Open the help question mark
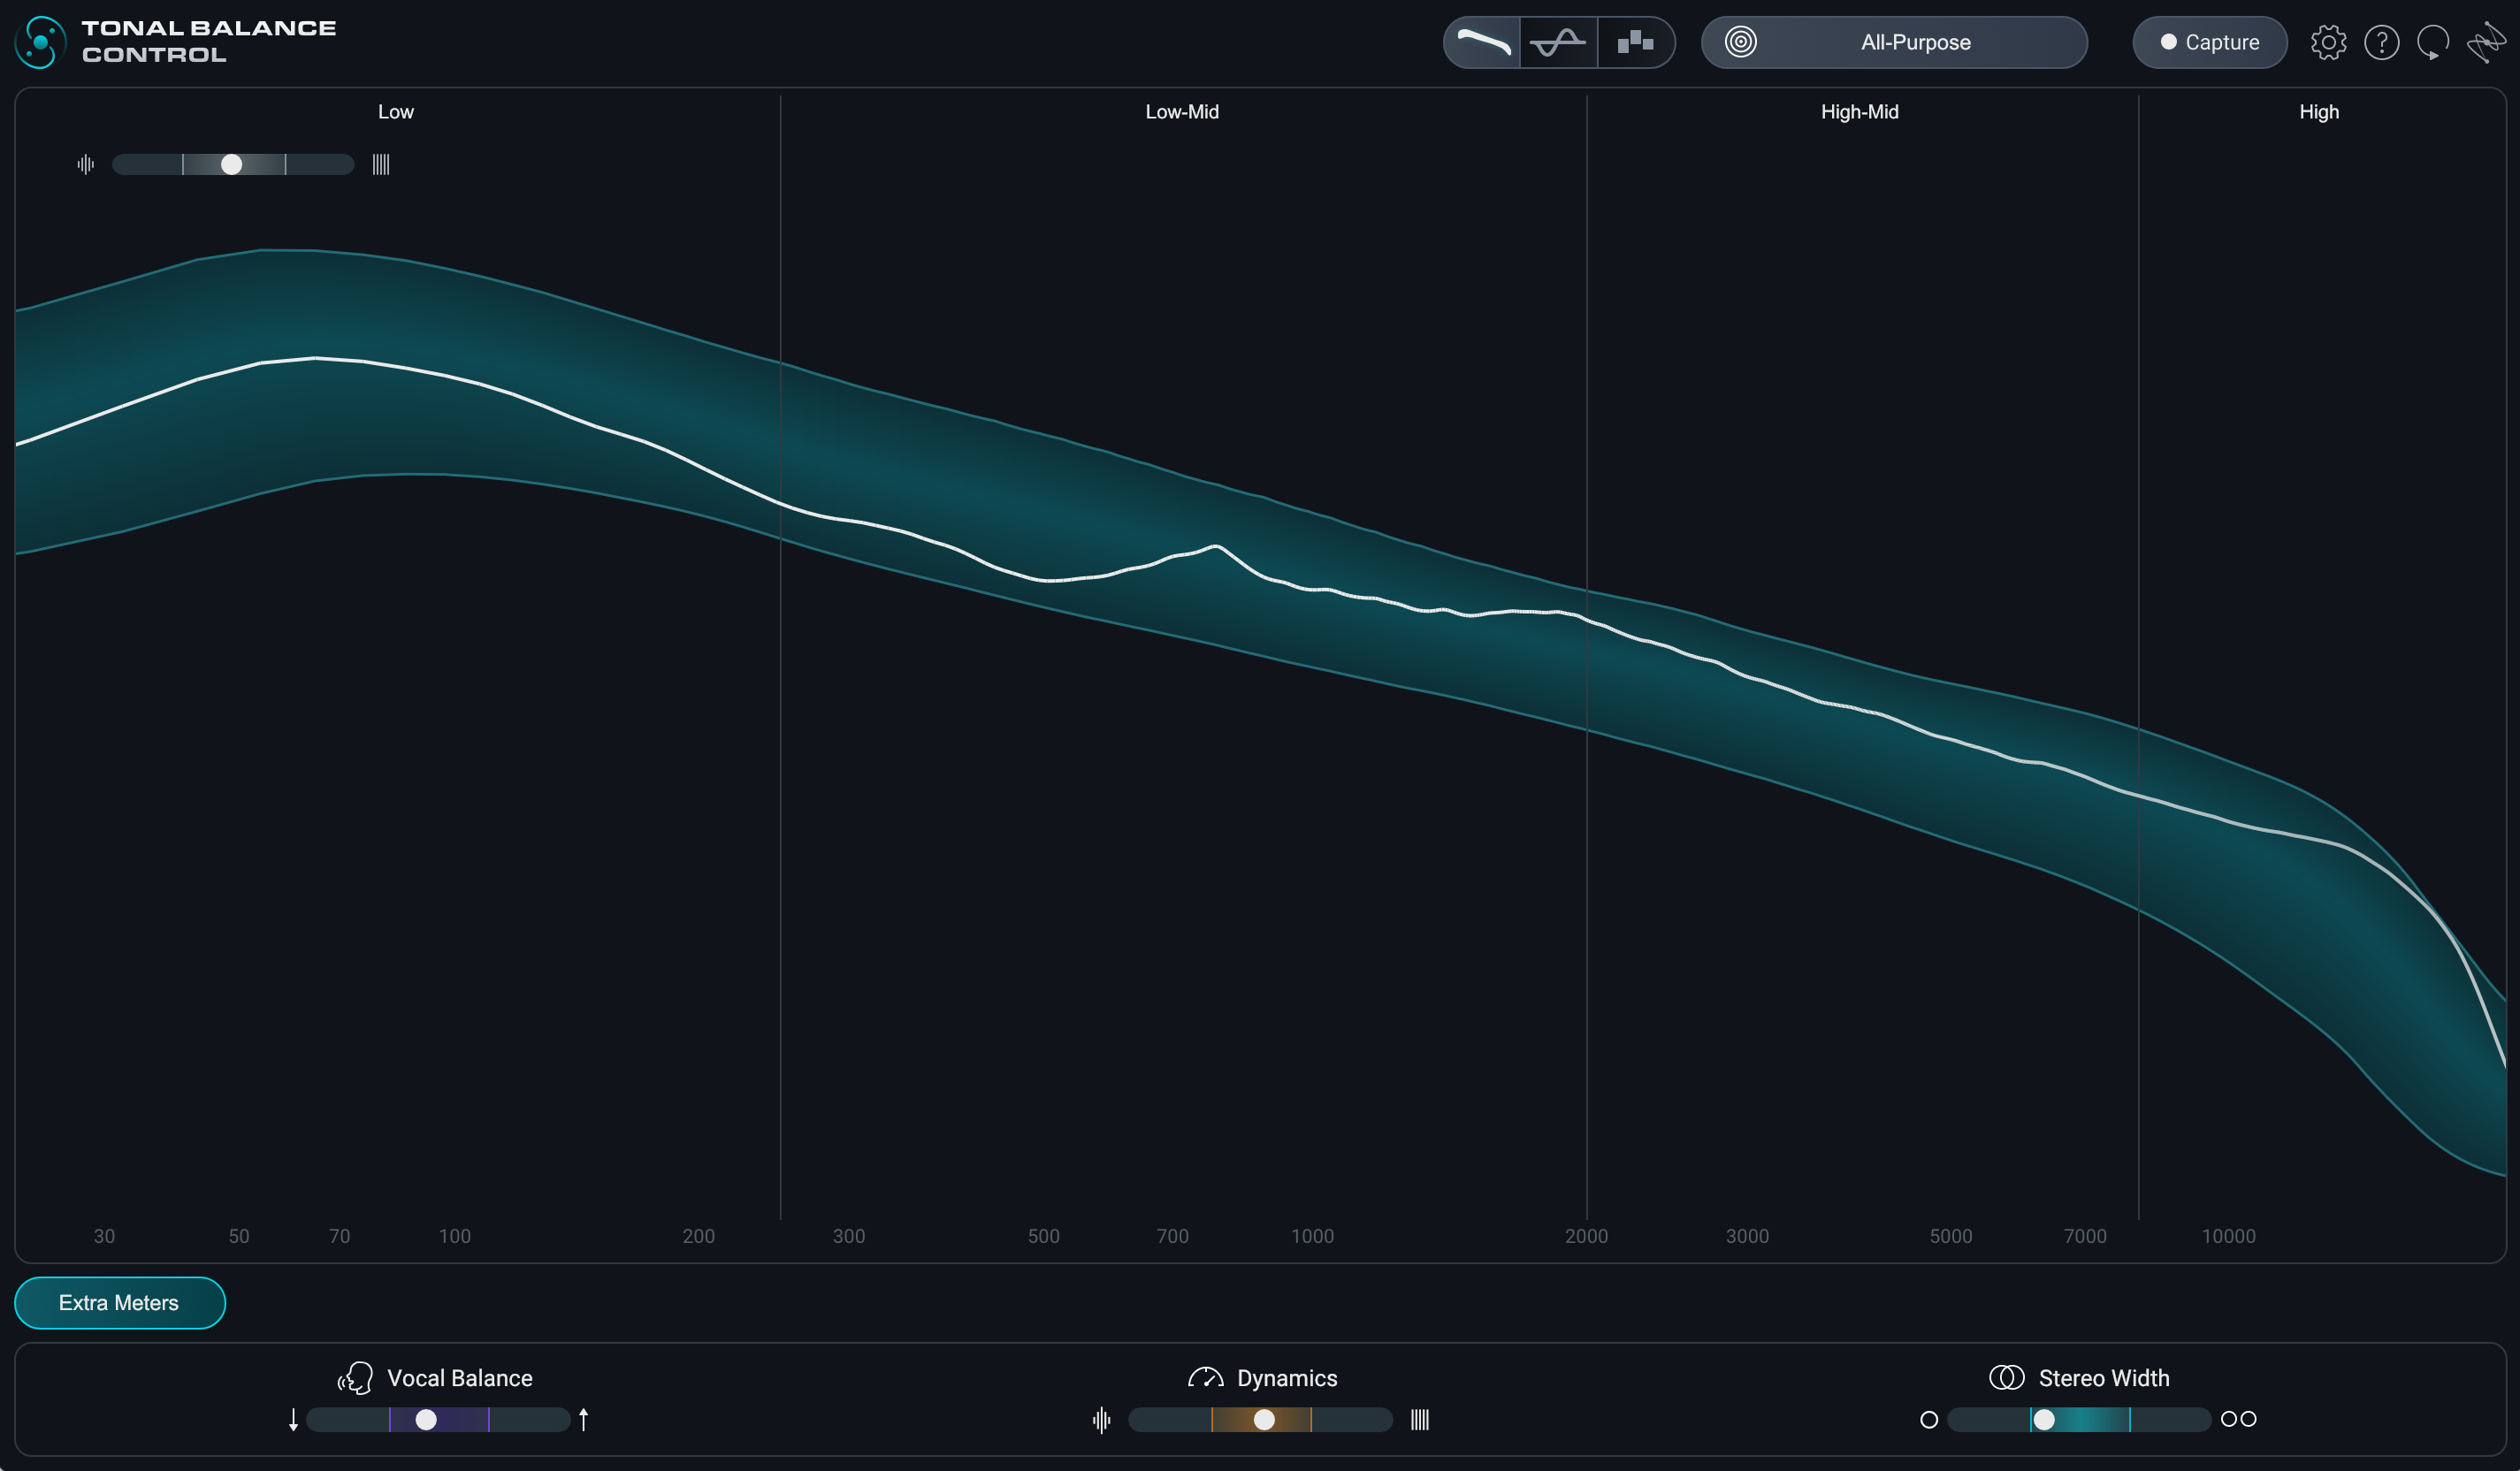 [2381, 42]
